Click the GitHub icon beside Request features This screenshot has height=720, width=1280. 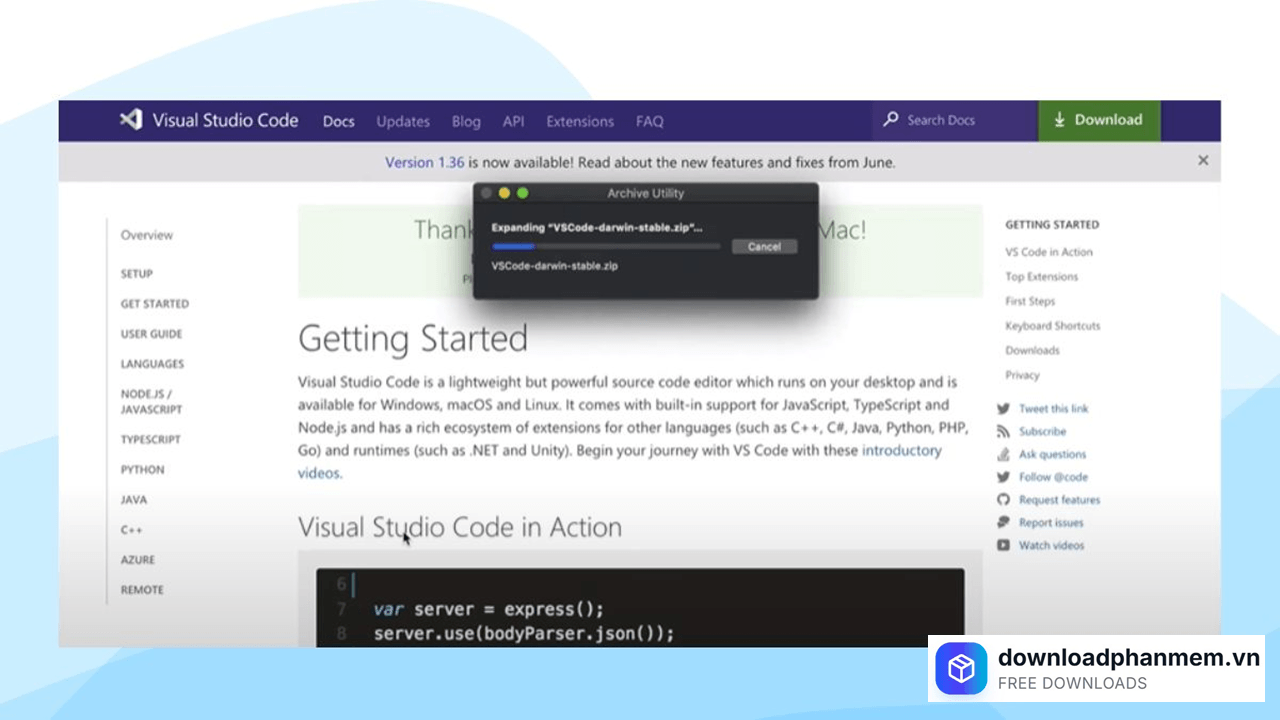[x=1003, y=500]
